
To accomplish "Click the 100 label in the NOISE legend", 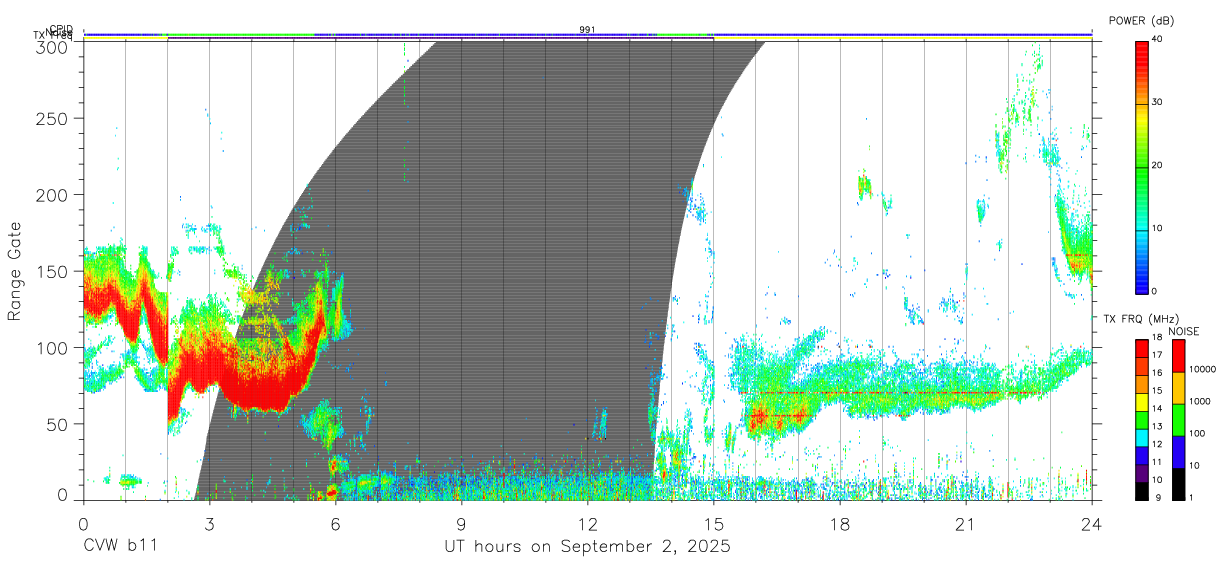I will coord(1198,433).
